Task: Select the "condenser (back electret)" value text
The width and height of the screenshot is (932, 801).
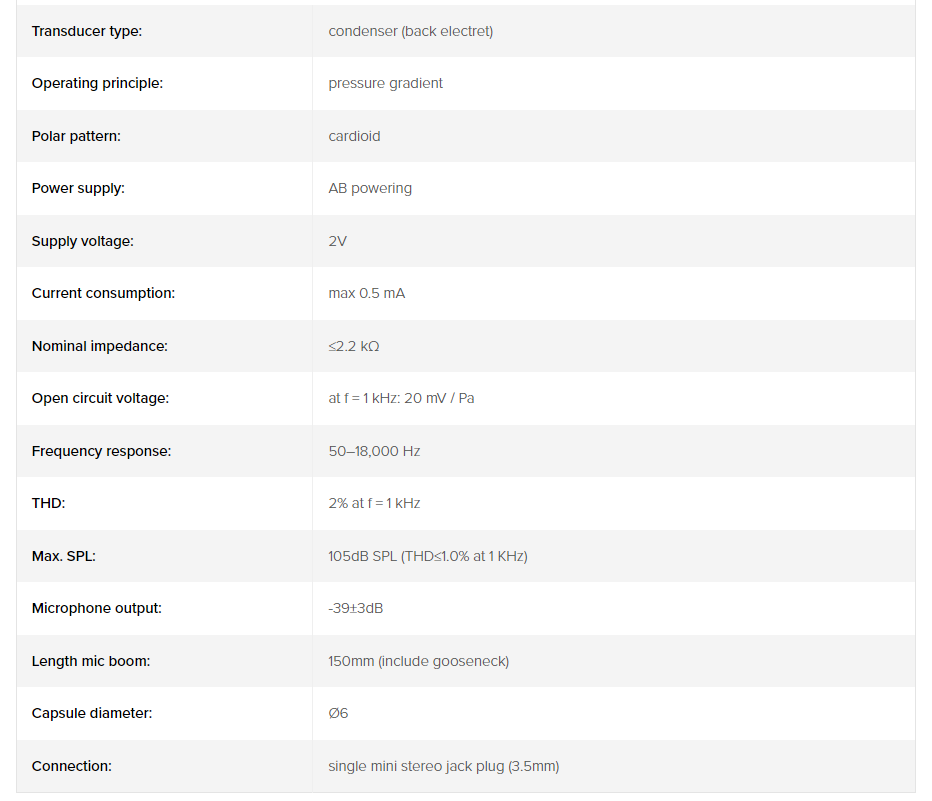Action: coord(410,31)
